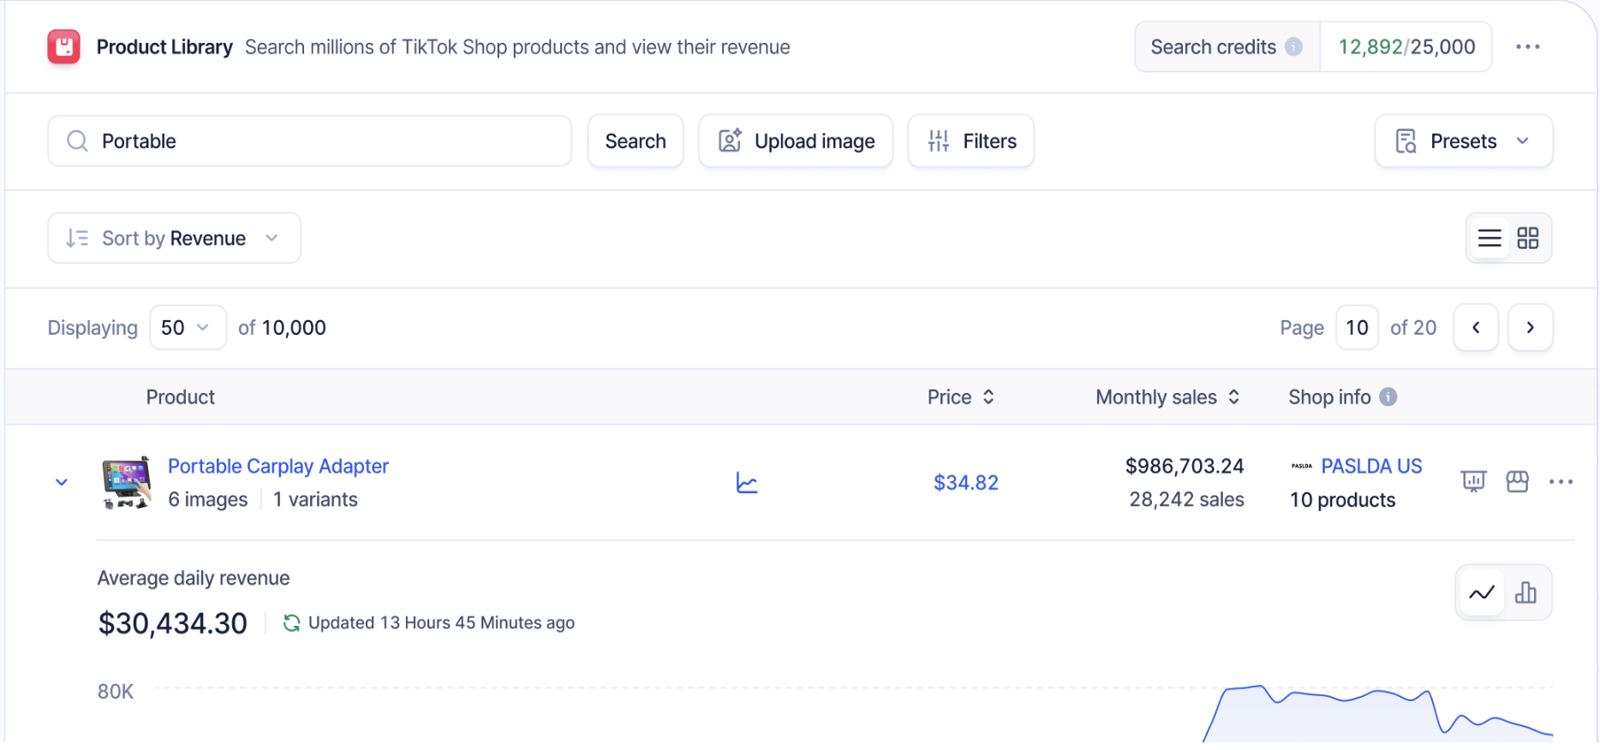Click the Upload image button
The image size is (1600, 750).
796,141
